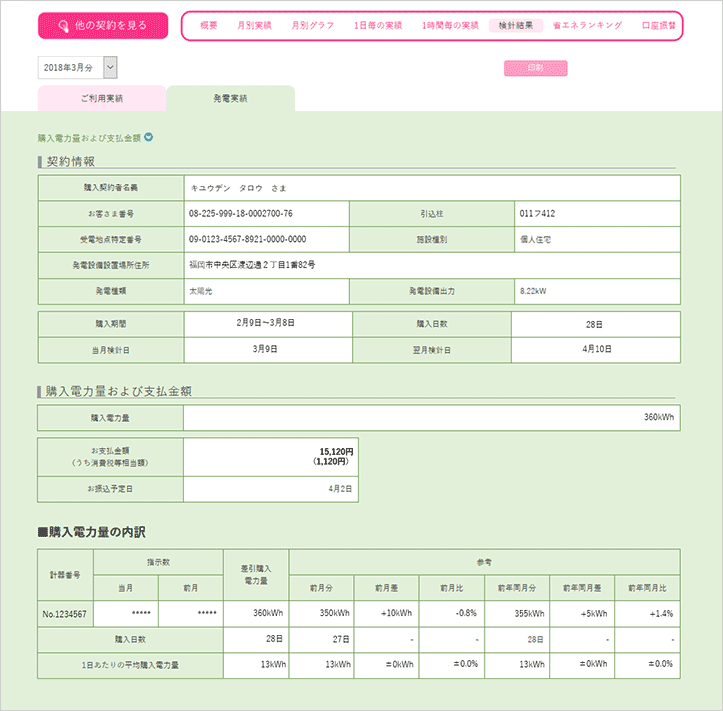Go to 月別実績 page
This screenshot has height=711, width=723.
pos(254,26)
